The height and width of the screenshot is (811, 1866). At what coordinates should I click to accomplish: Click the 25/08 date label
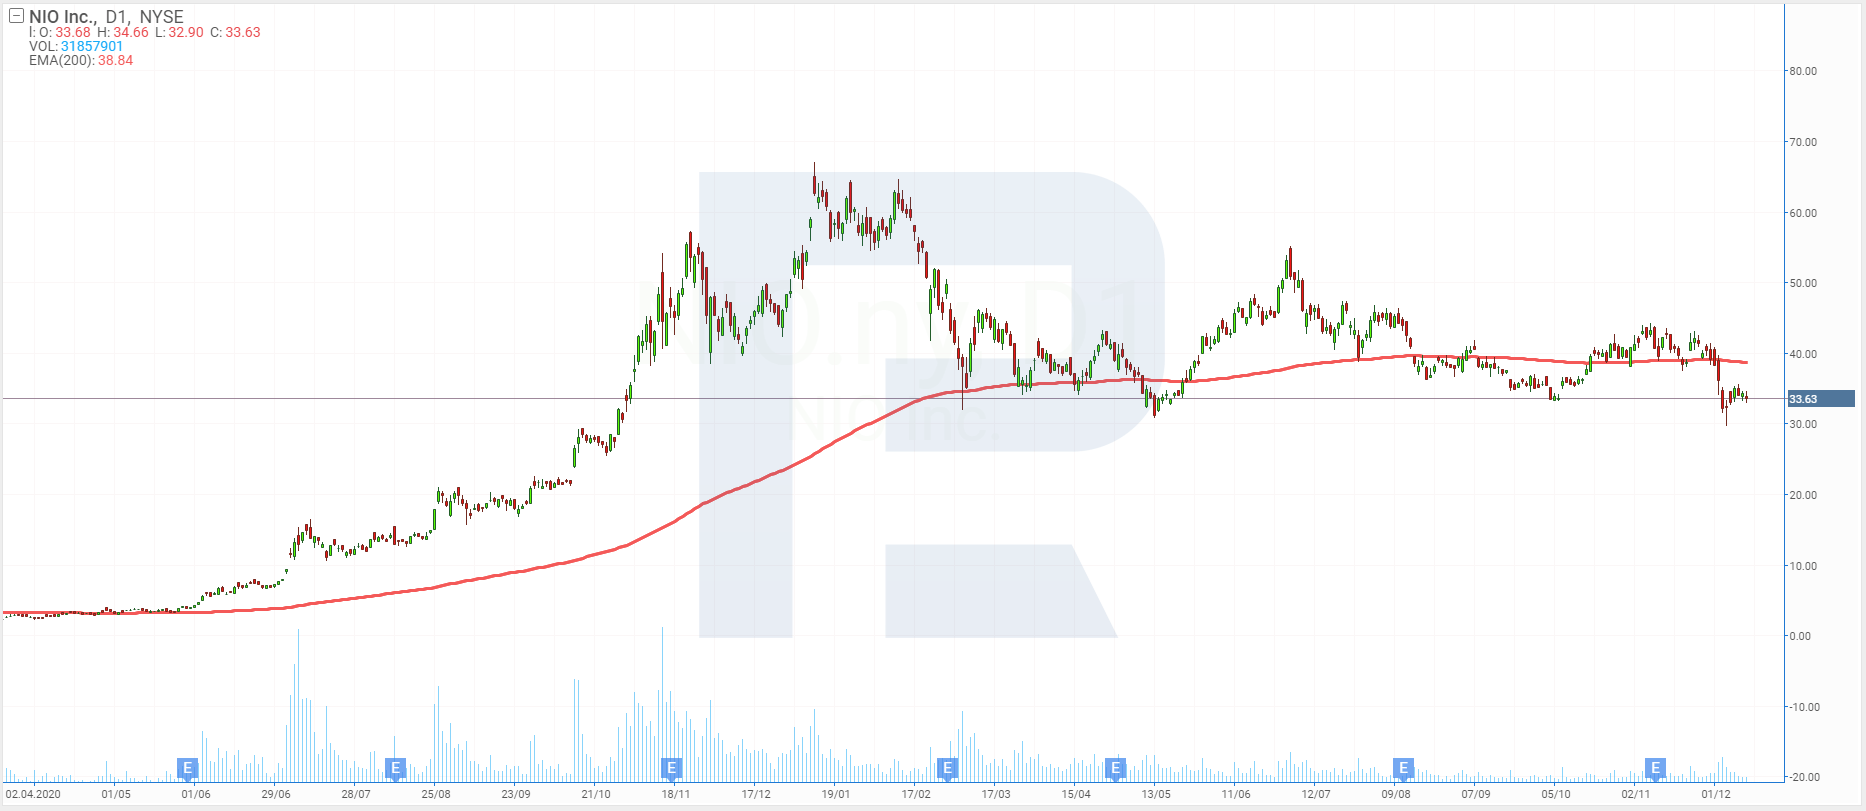(x=436, y=795)
